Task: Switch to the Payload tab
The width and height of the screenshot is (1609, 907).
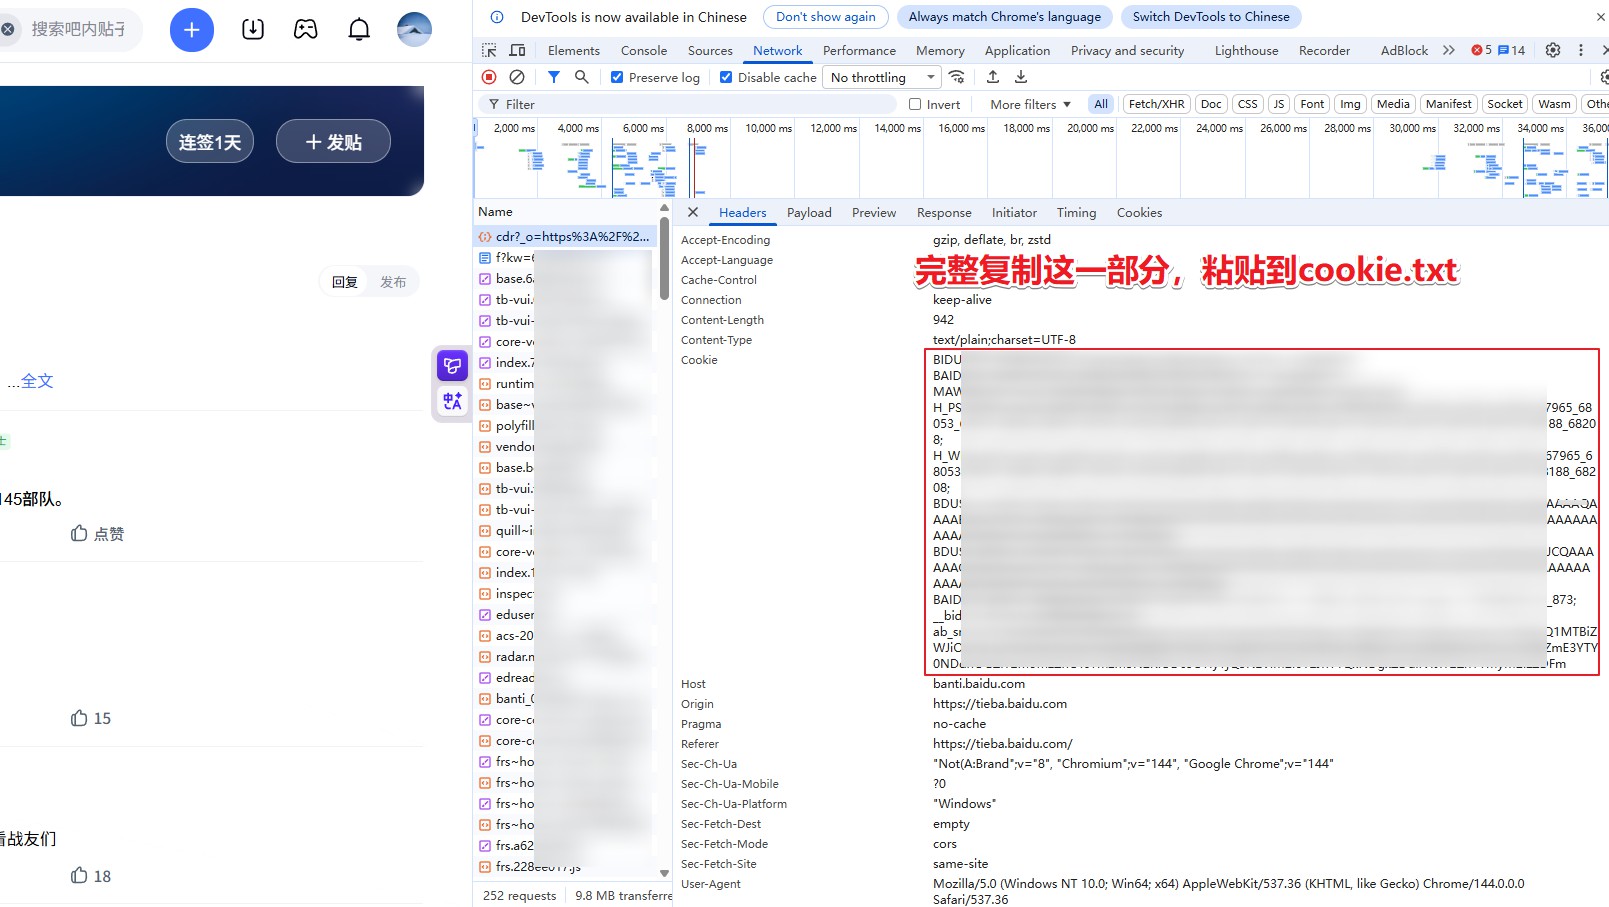Action: tap(809, 212)
